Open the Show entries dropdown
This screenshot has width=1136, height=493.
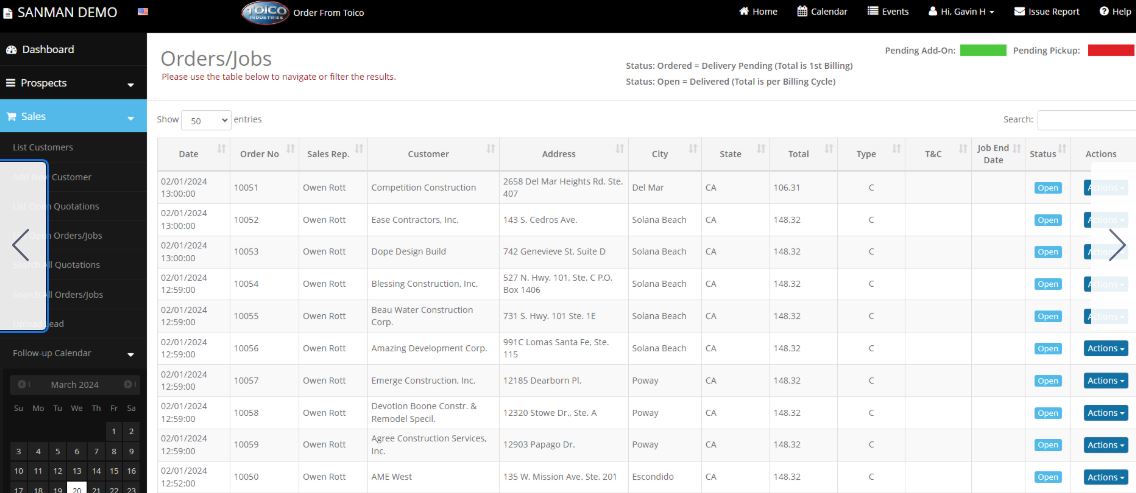[206, 120]
